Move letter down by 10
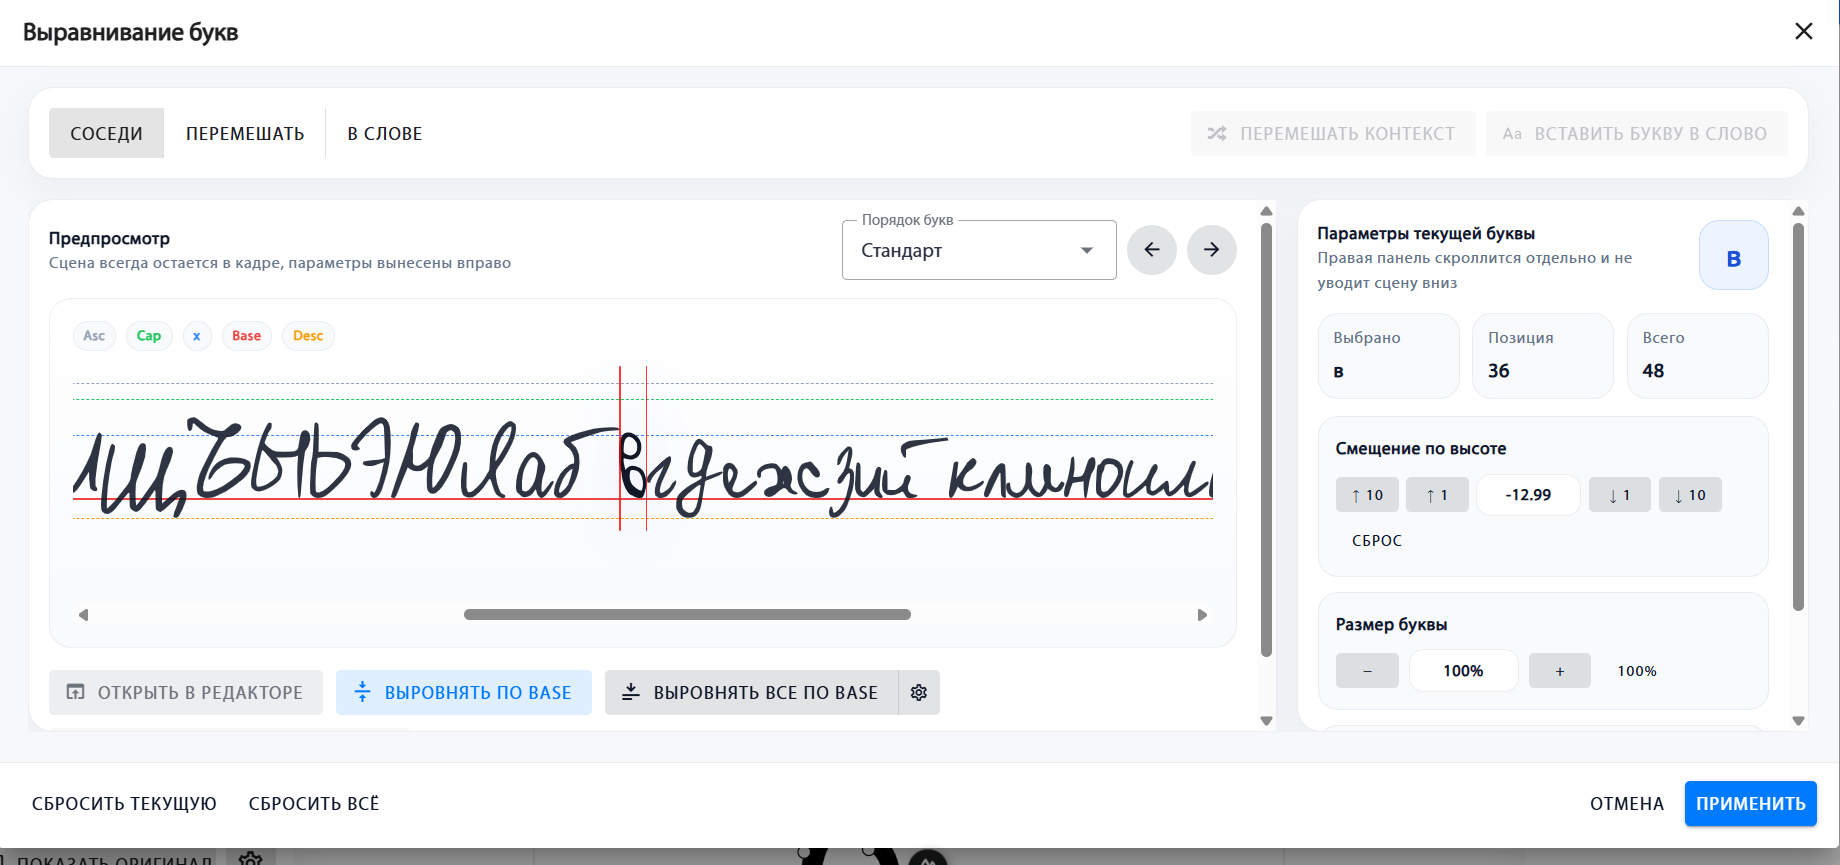This screenshot has height=865, width=1840. coord(1690,495)
